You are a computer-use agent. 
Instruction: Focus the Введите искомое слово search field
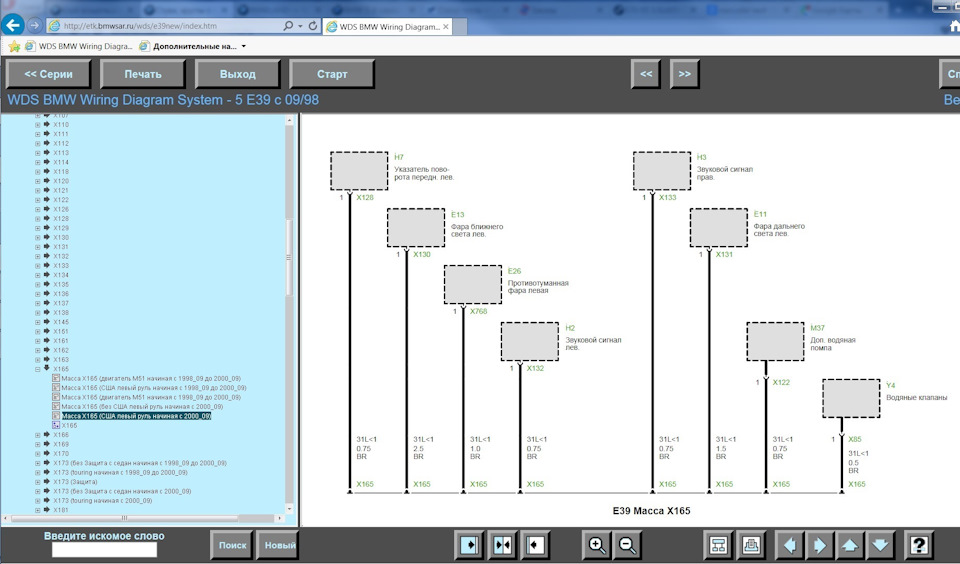[104, 550]
